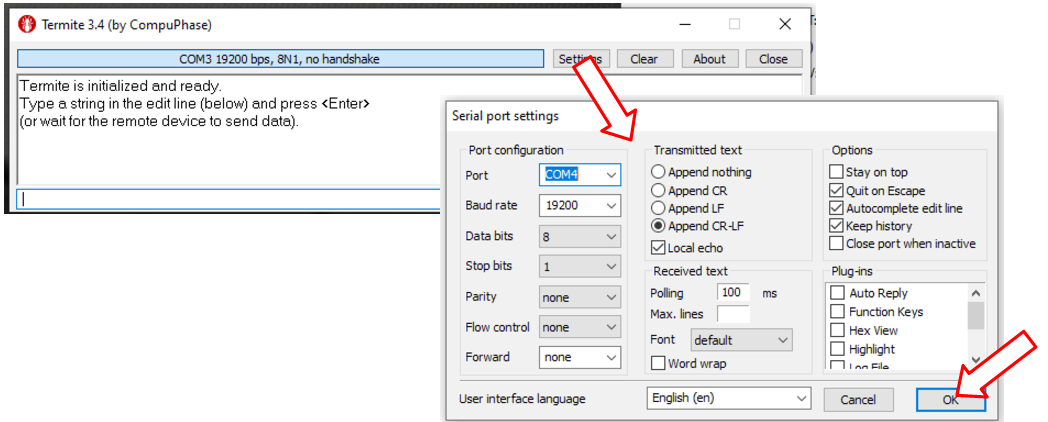Maximize the Termite window
Viewport: 1048px width, 422px height.
click(735, 25)
